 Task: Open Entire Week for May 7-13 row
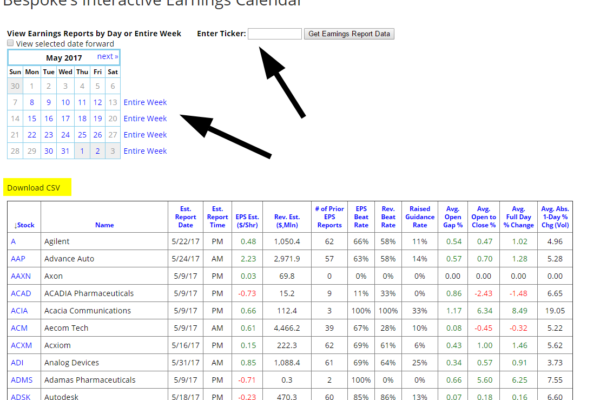(x=145, y=102)
